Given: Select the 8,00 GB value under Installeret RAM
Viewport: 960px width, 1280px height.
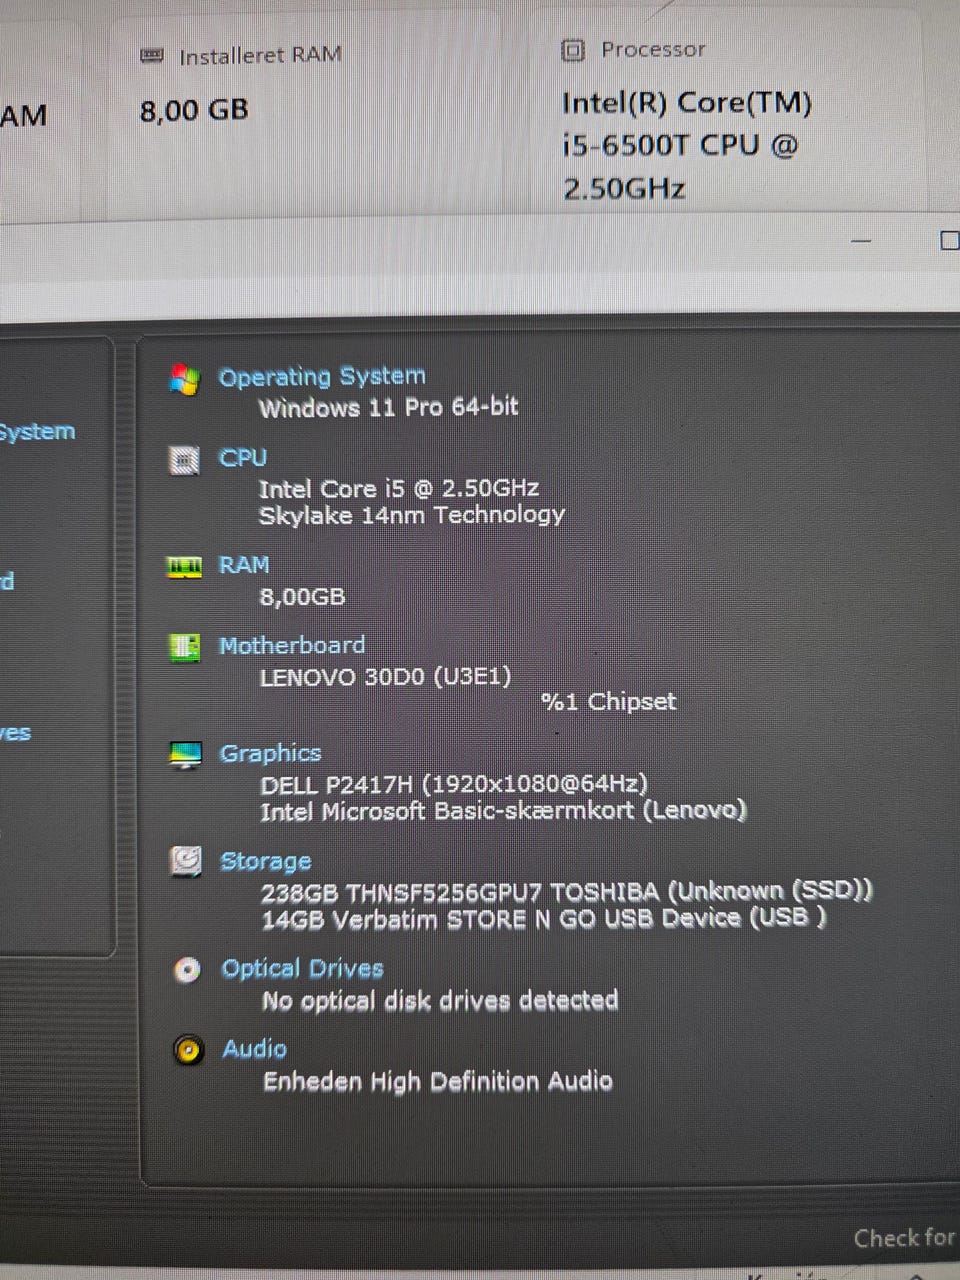Looking at the screenshot, I should click(194, 109).
